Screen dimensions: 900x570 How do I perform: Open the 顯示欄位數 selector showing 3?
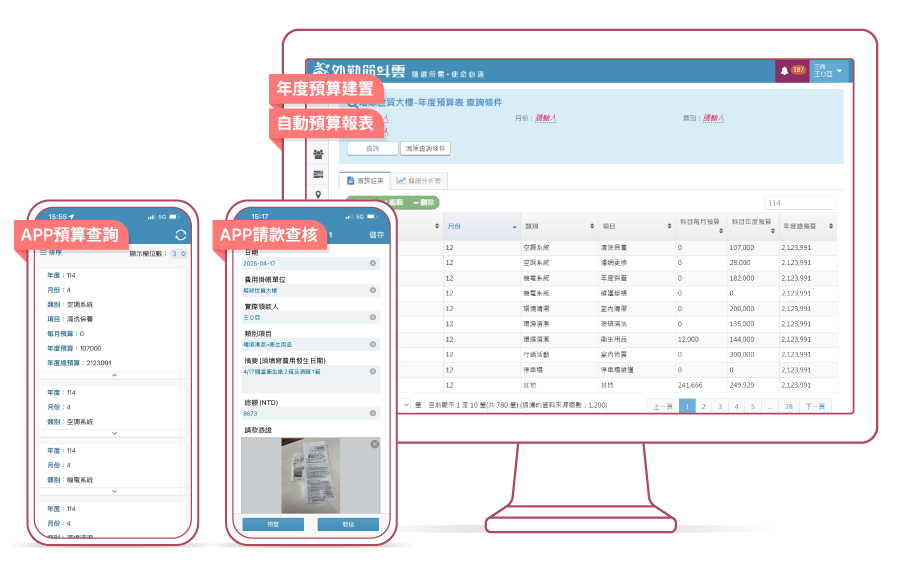tap(179, 253)
